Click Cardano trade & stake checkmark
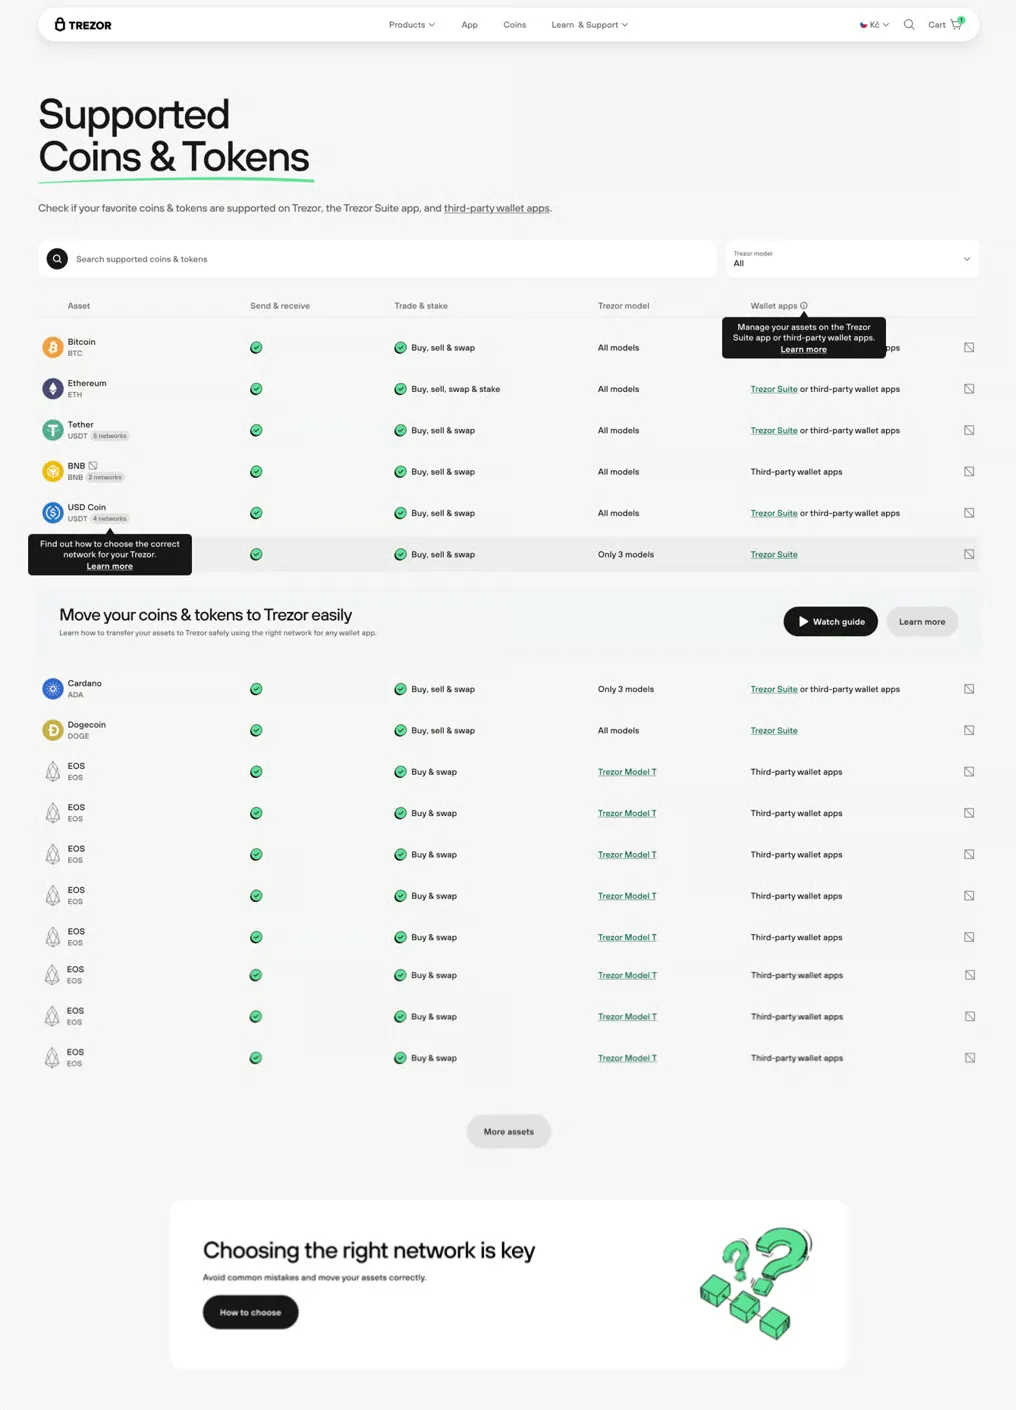The height and width of the screenshot is (1410, 1016). click(400, 689)
